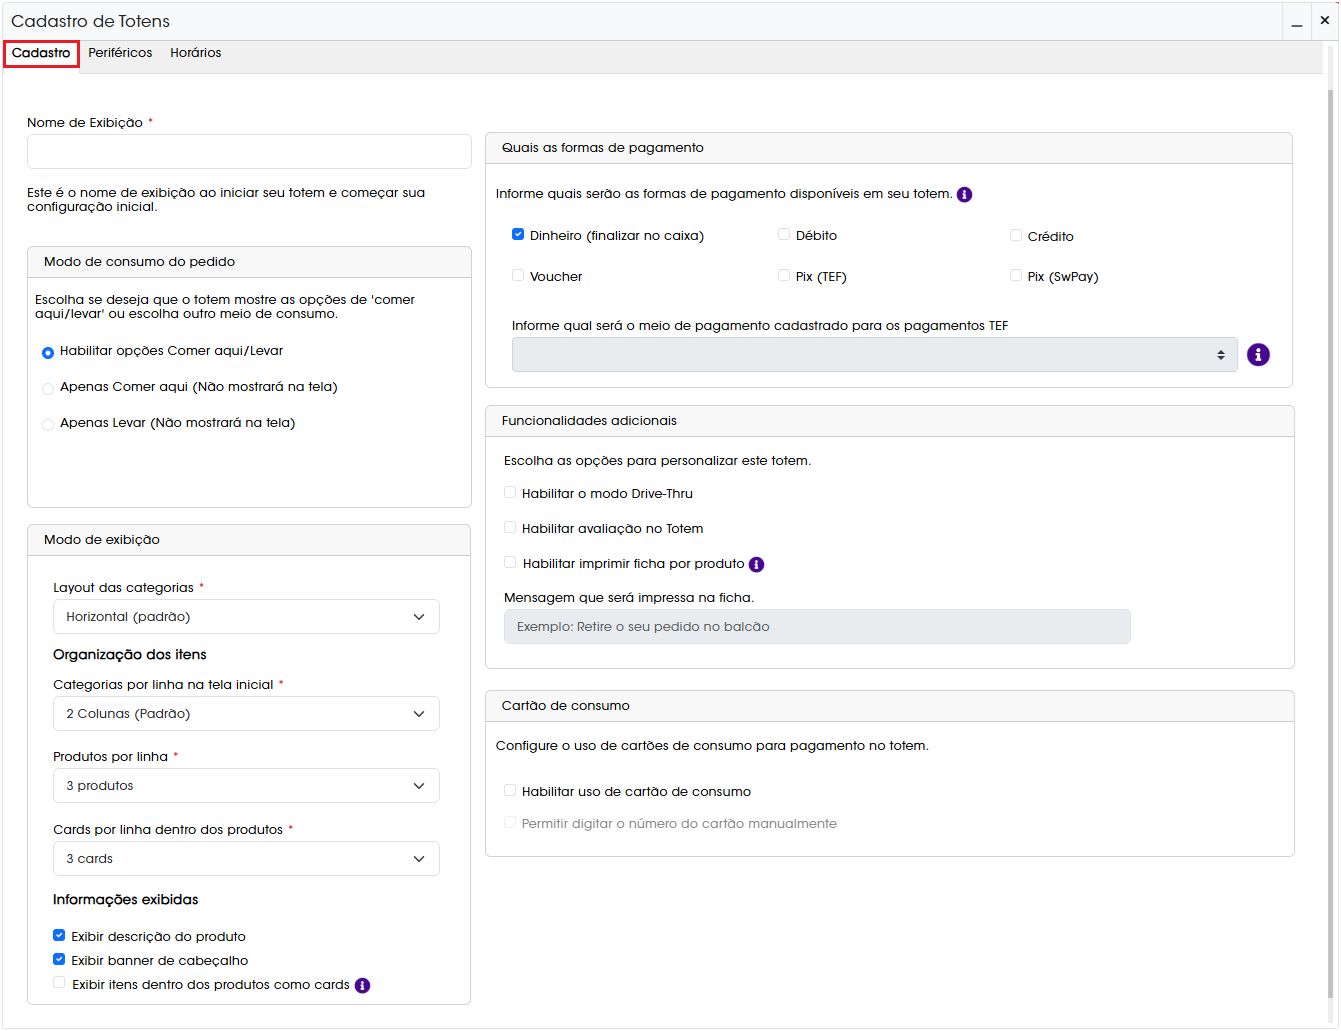Enable Habilitar uso de cartão de consumo
This screenshot has width=1341, height=1031.
510,791
